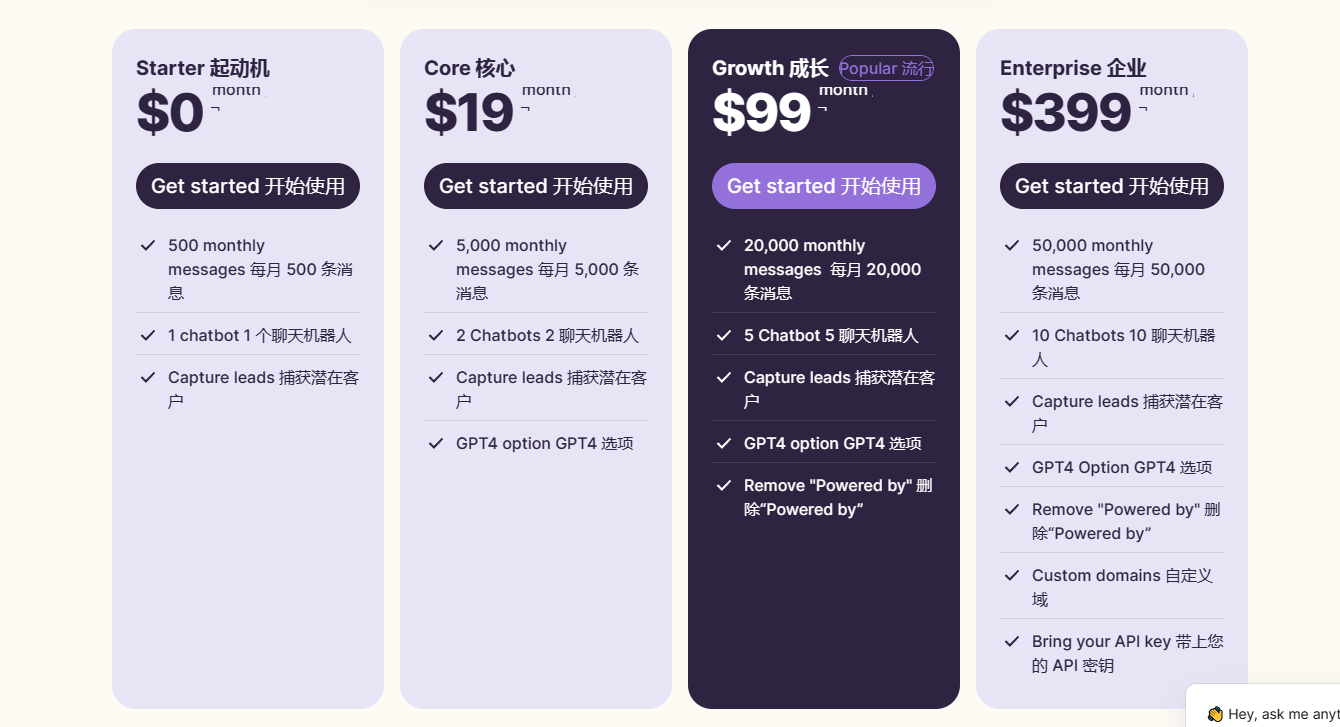This screenshot has height=727, width=1340.
Task: Click checkmark beside 500 monthly messages
Action: pyautogui.click(x=148, y=245)
